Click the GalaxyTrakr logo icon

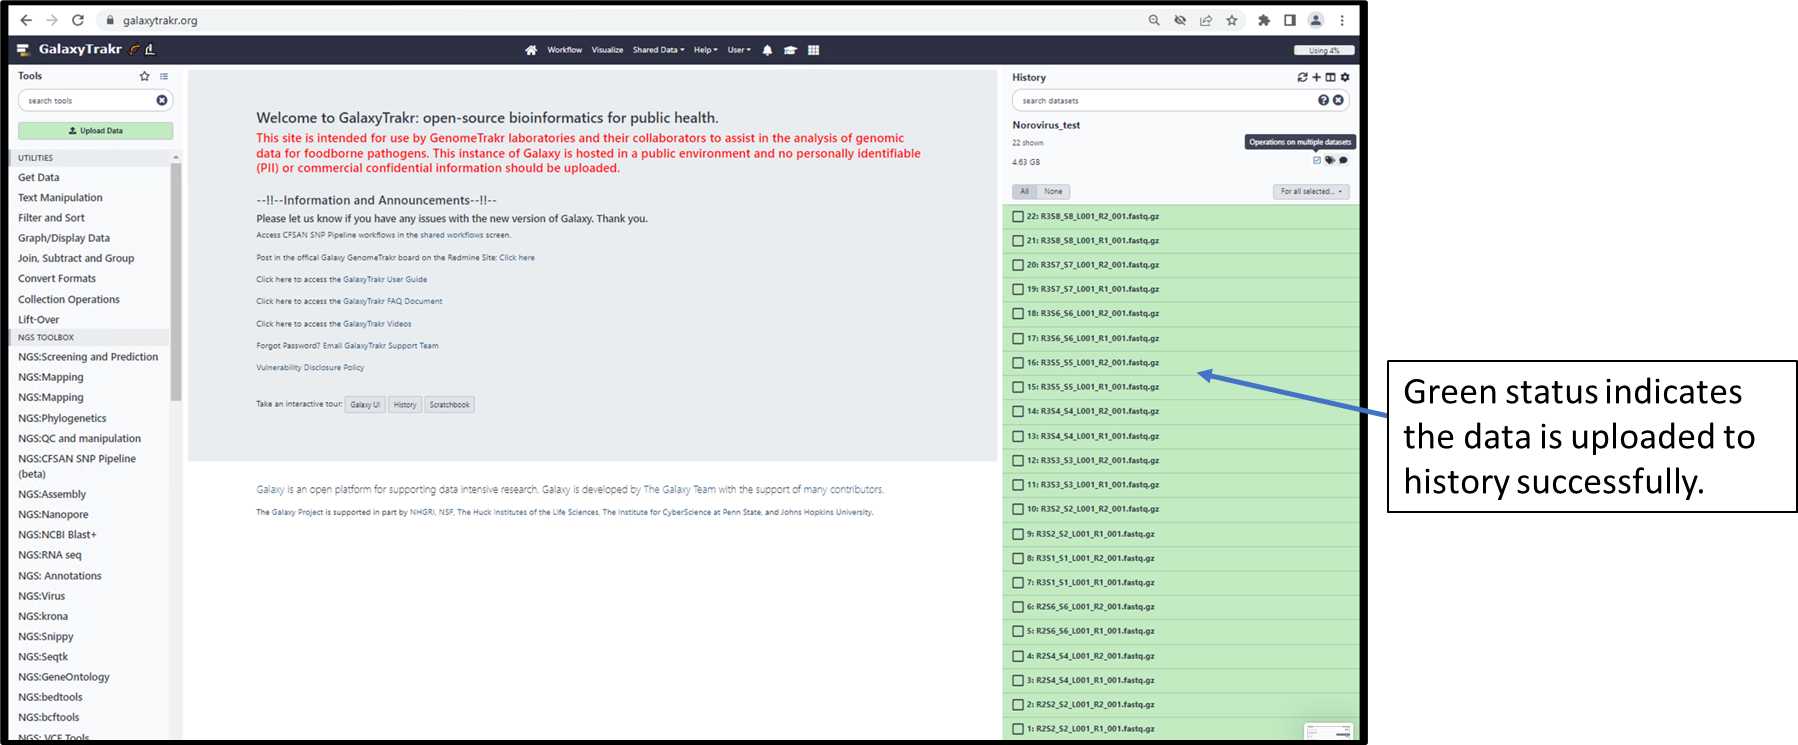pyautogui.click(x=23, y=49)
